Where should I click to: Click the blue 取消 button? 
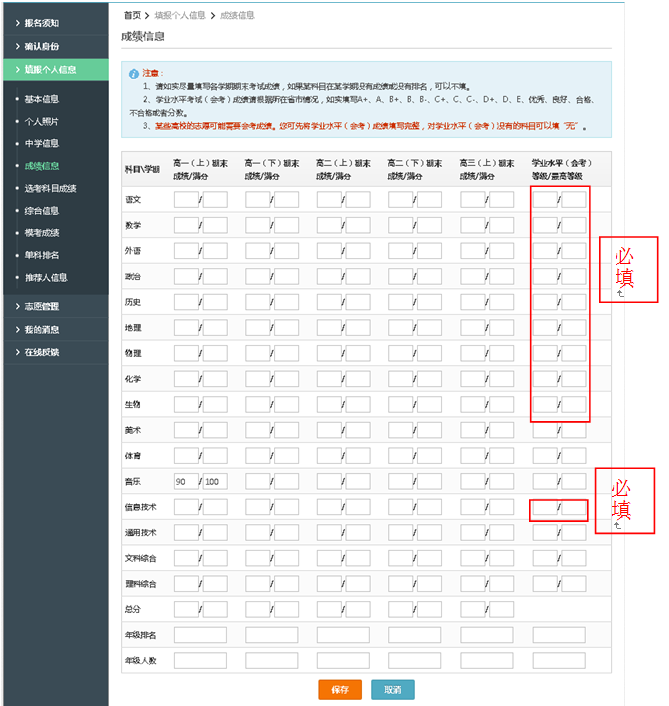coord(392,690)
